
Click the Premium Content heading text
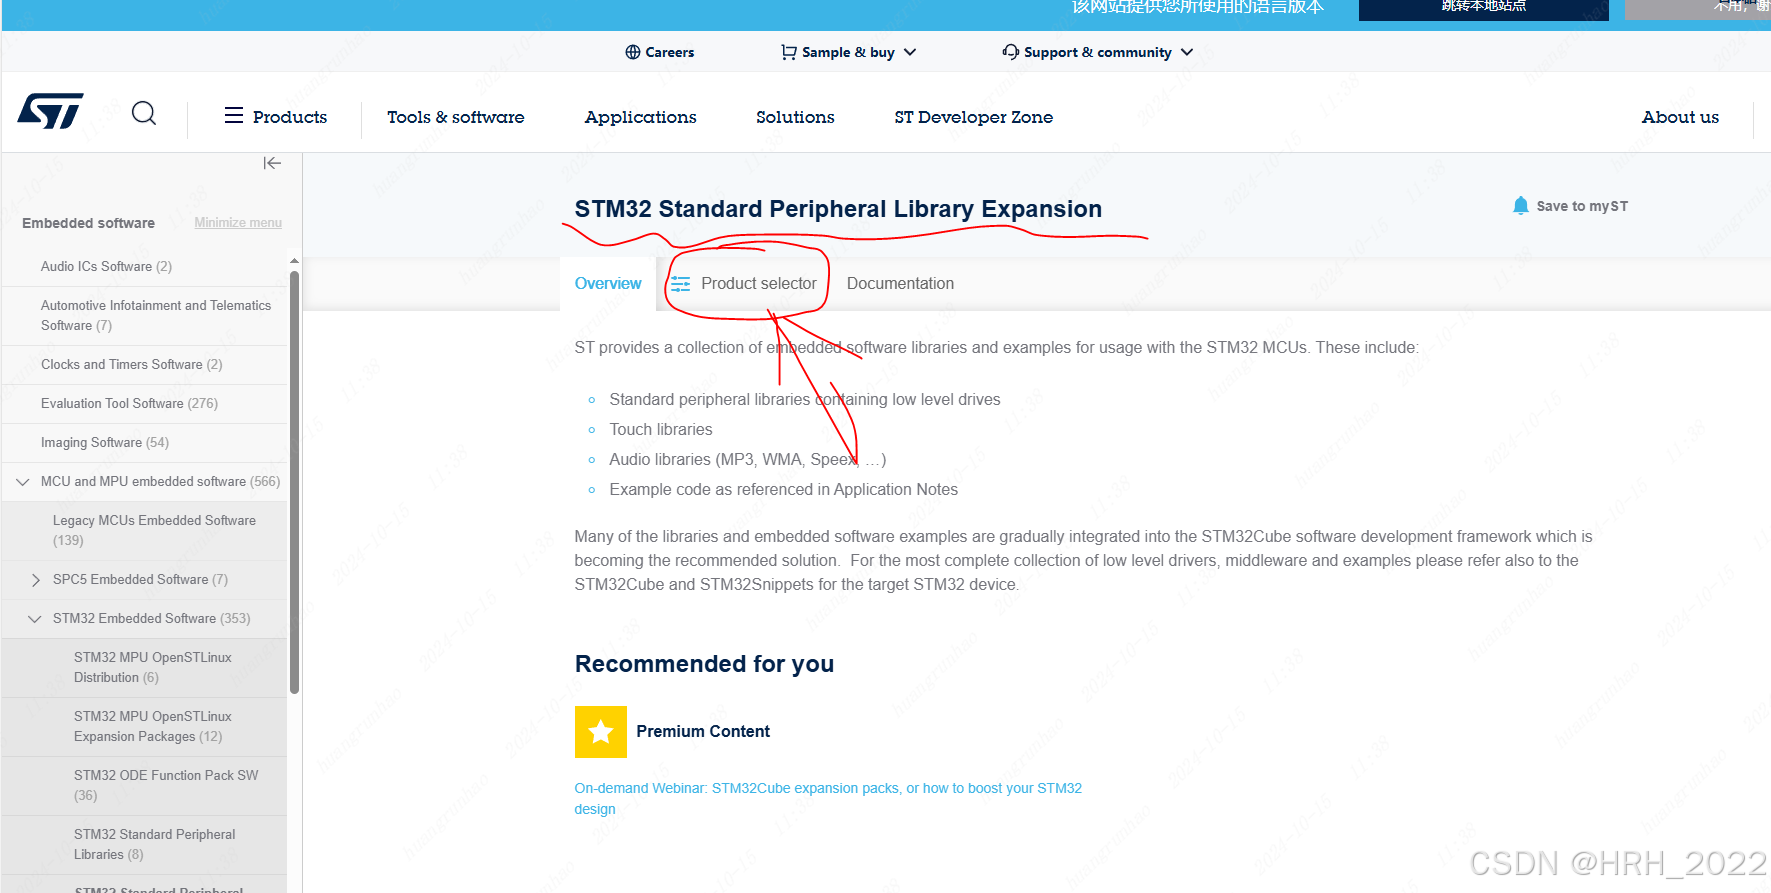pyautogui.click(x=703, y=732)
